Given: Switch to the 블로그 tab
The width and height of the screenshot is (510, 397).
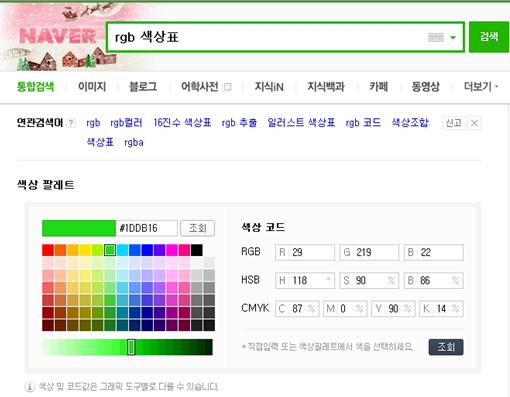Looking at the screenshot, I should (143, 87).
